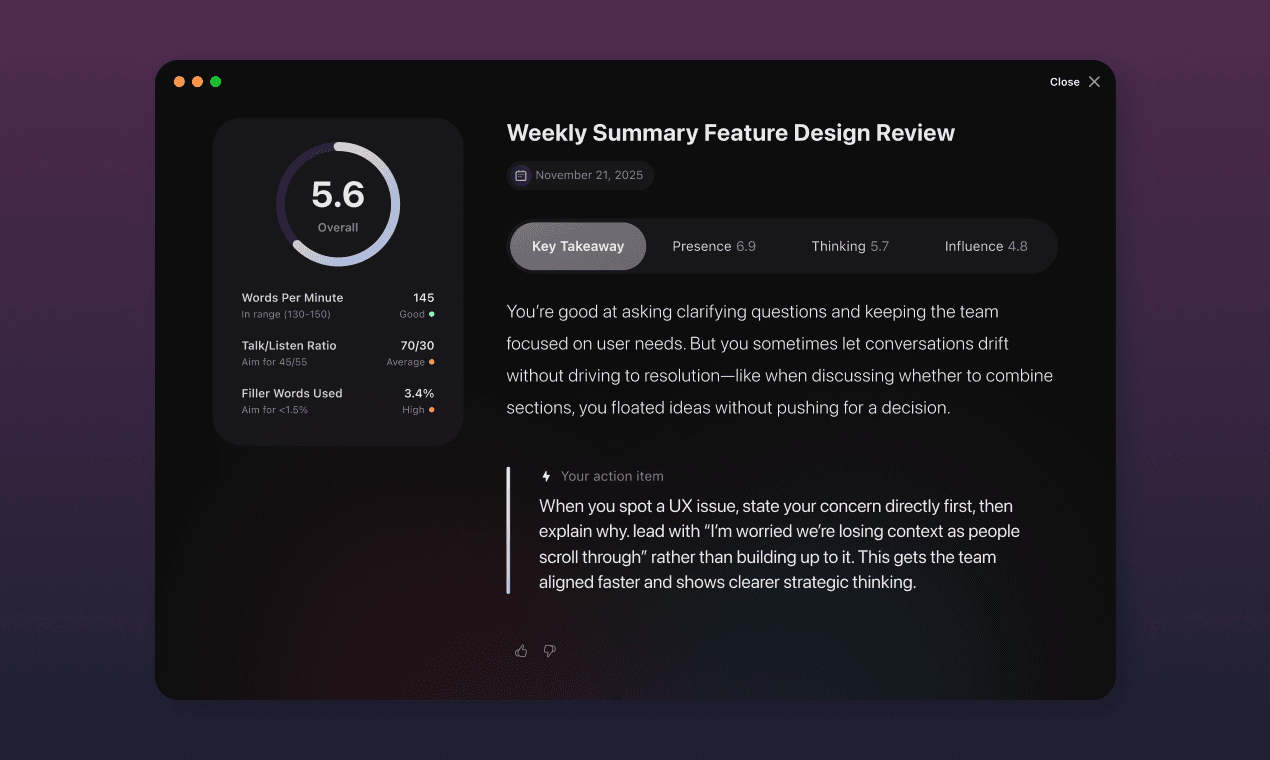
Task: Click the thumbs up feedback icon
Action: pos(521,651)
